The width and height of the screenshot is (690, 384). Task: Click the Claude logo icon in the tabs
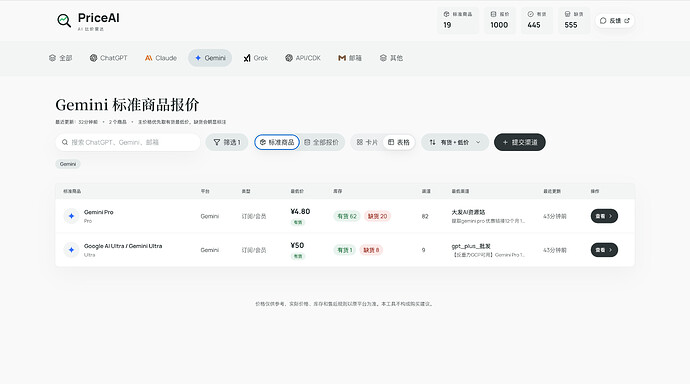tap(149, 58)
